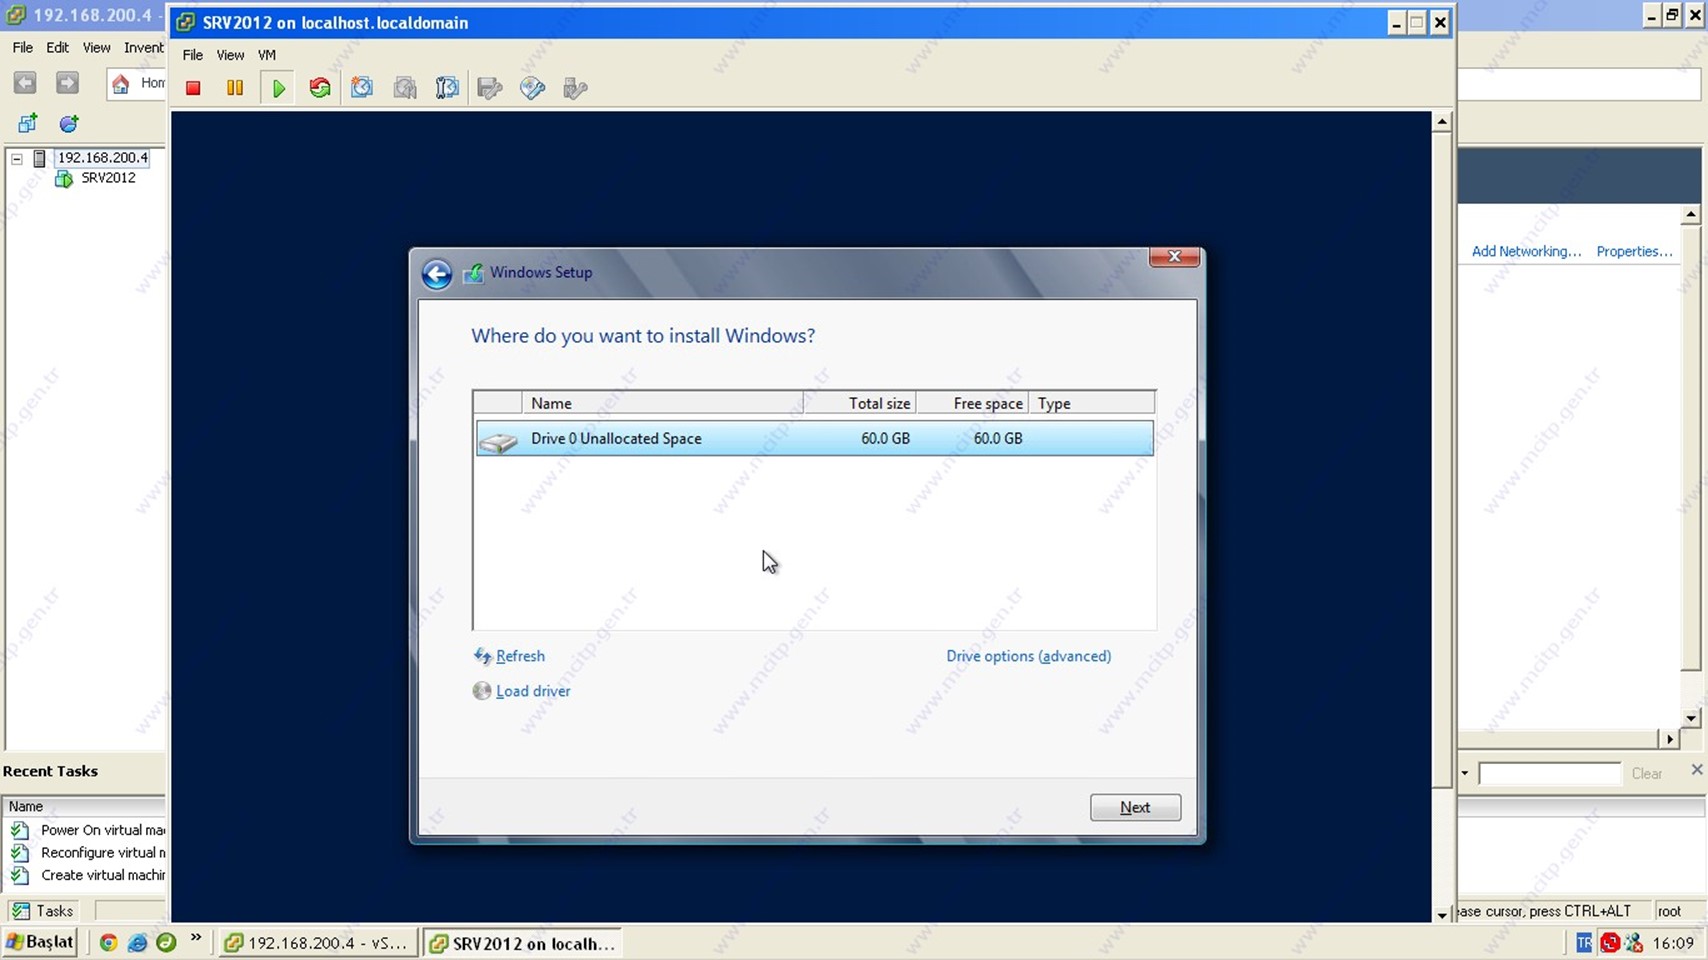The image size is (1708, 960).
Task: Click the USB device connect icon
Action: (x=575, y=88)
